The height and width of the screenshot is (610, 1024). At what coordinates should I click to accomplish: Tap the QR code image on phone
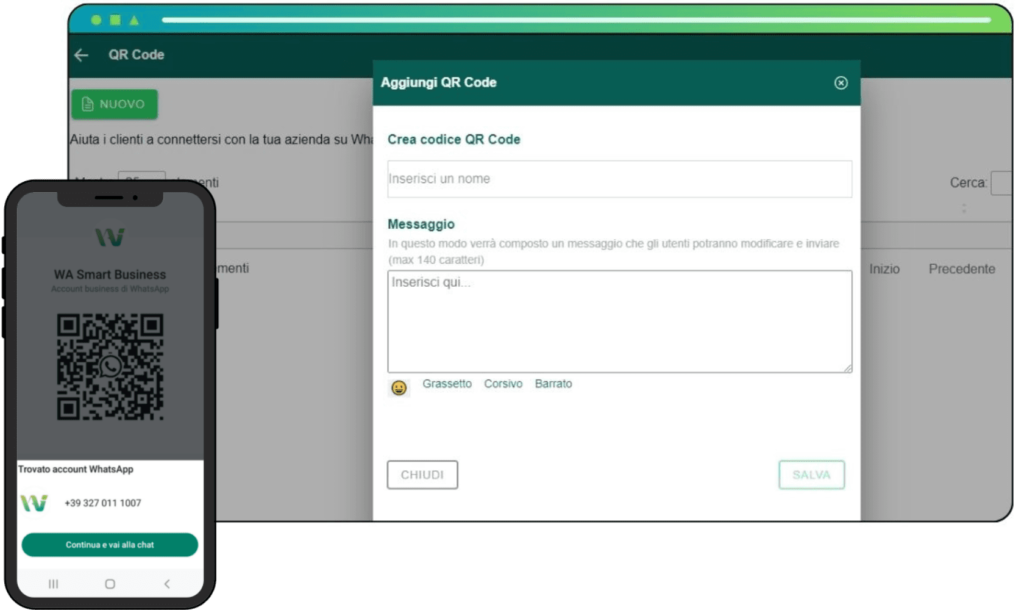pyautogui.click(x=110, y=367)
